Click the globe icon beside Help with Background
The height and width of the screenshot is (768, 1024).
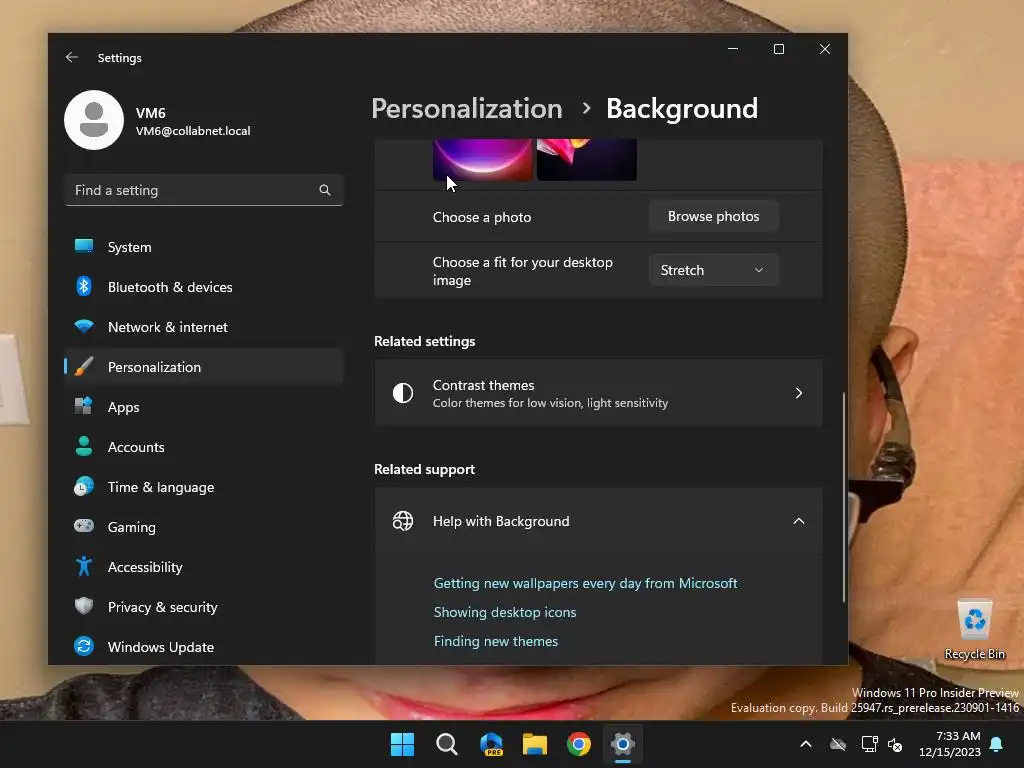tap(403, 521)
